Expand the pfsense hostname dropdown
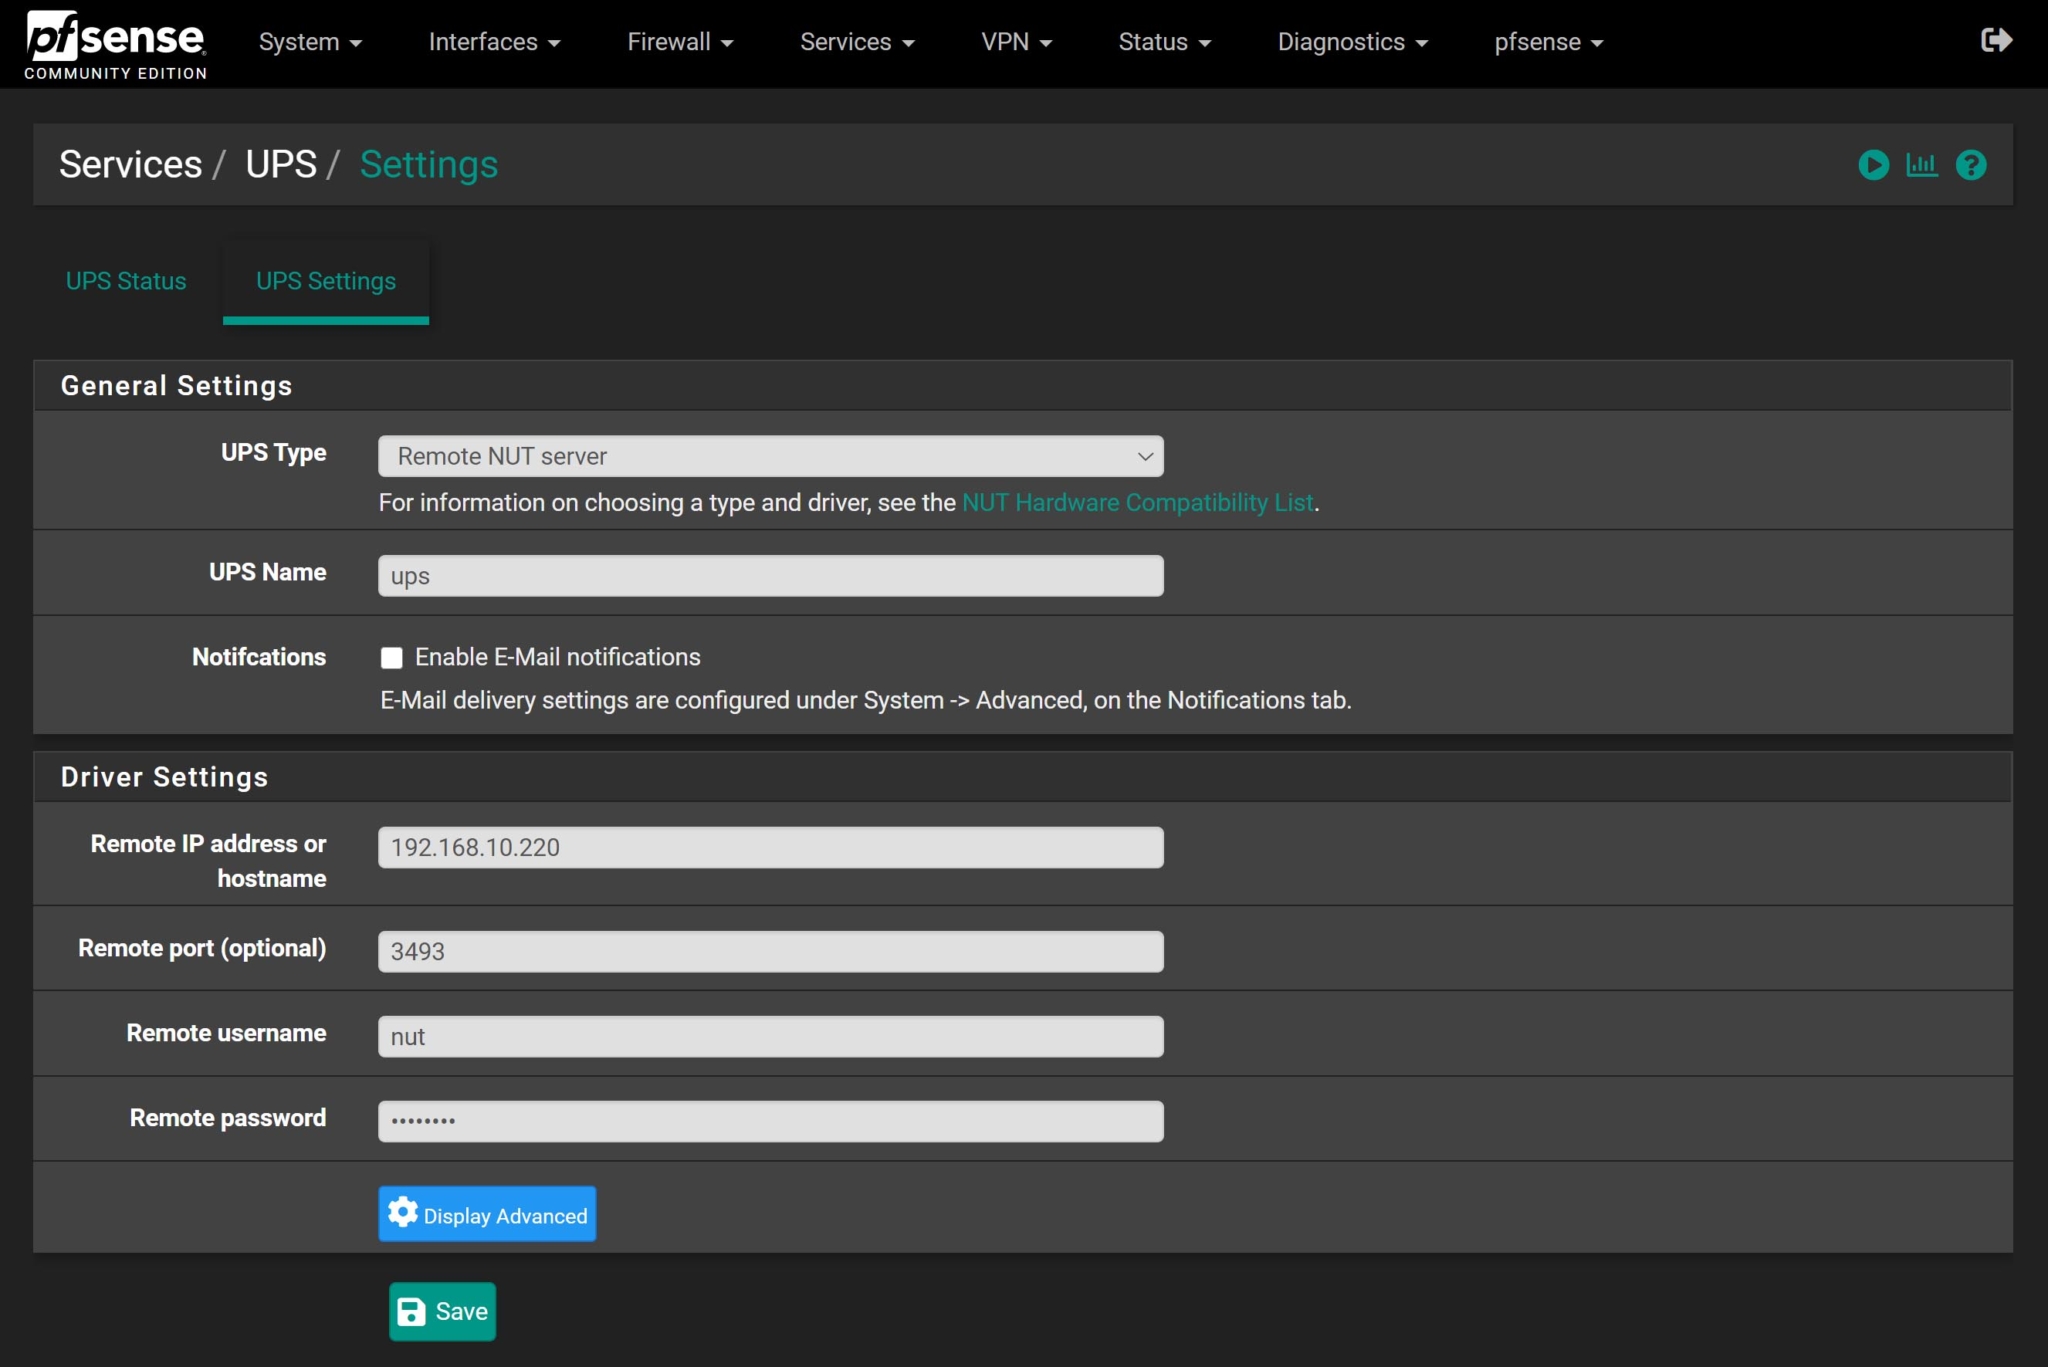The height and width of the screenshot is (1367, 2048). [1548, 42]
